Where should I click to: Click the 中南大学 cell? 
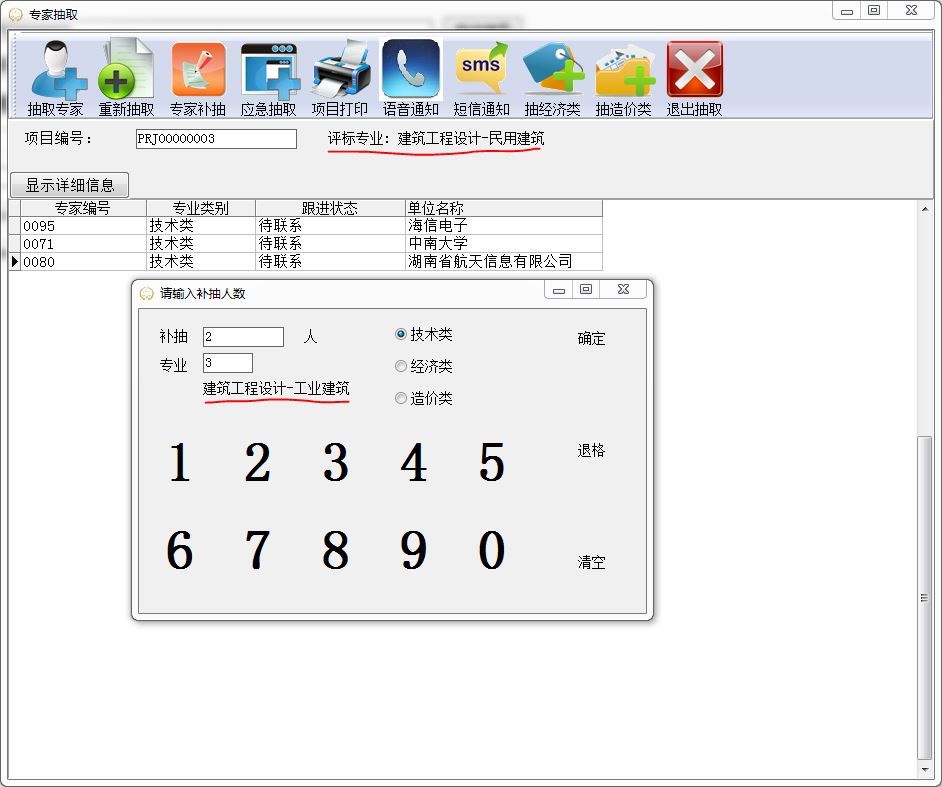click(x=503, y=244)
